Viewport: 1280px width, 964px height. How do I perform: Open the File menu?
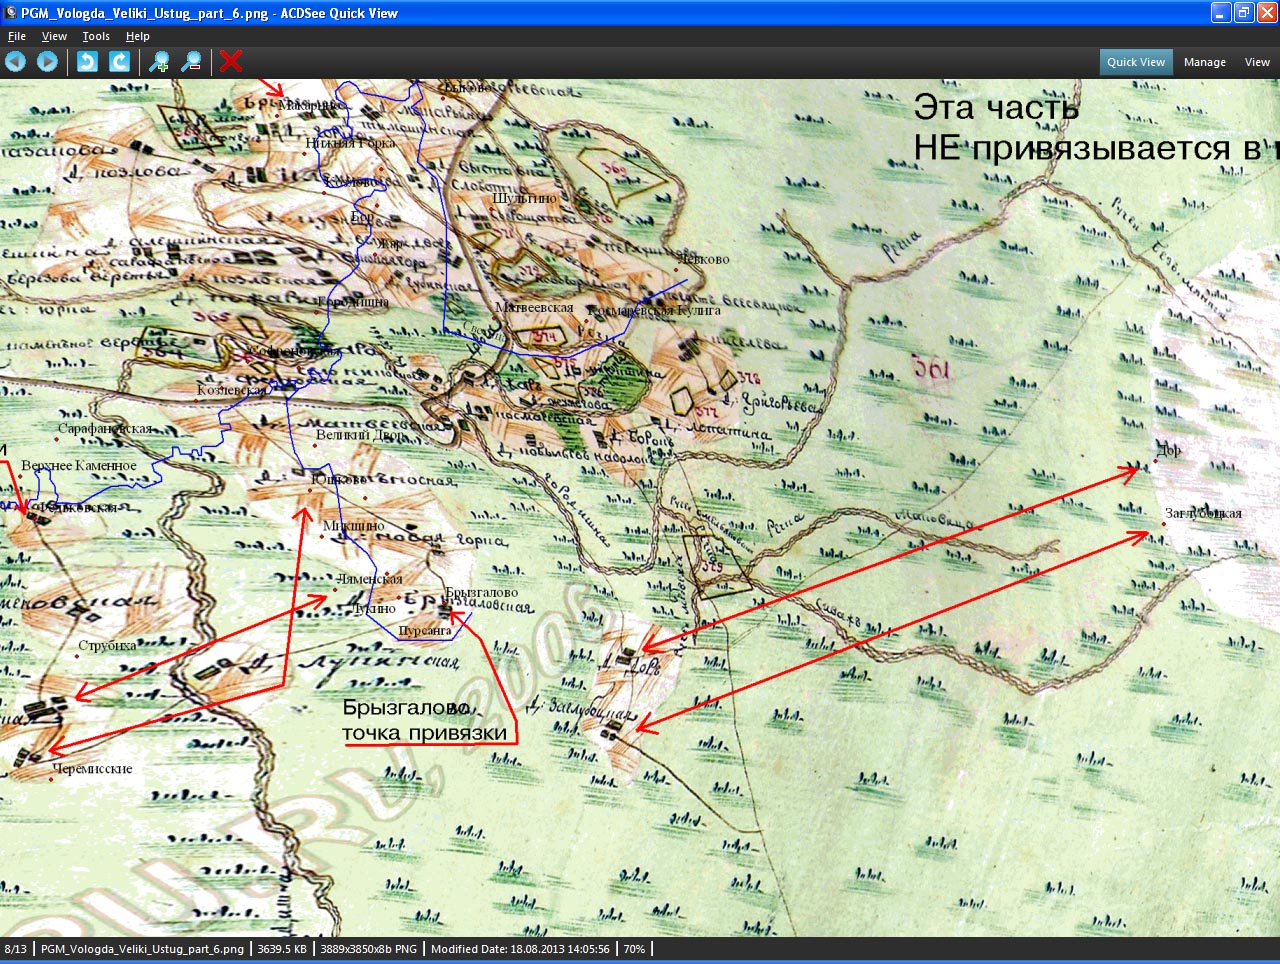tap(17, 36)
